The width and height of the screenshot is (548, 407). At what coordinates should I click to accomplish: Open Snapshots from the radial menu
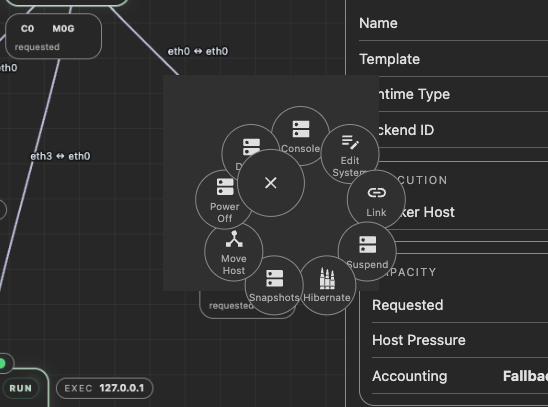[x=274, y=285]
